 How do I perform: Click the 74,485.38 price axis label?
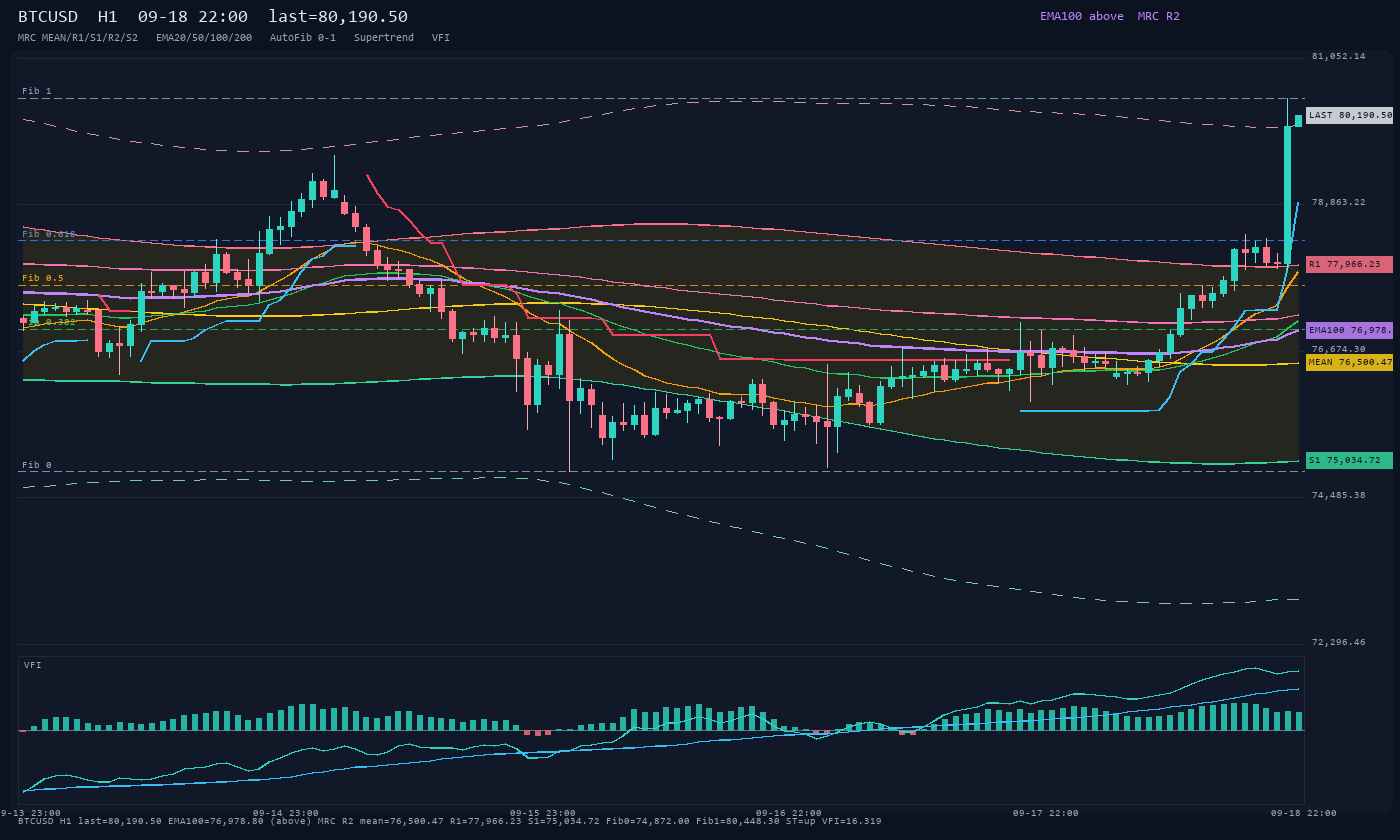pos(1338,495)
